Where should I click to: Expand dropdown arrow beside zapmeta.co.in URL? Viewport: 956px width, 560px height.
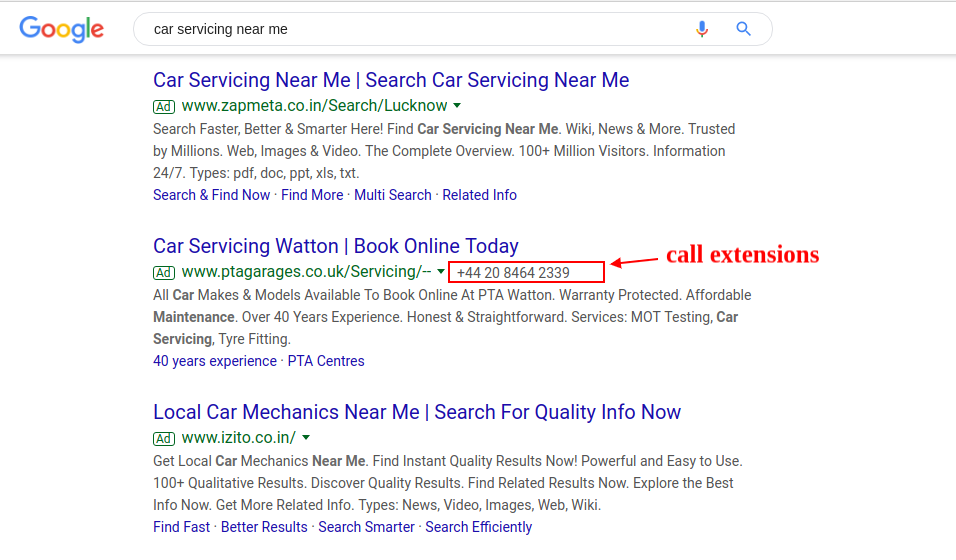pyautogui.click(x=457, y=105)
